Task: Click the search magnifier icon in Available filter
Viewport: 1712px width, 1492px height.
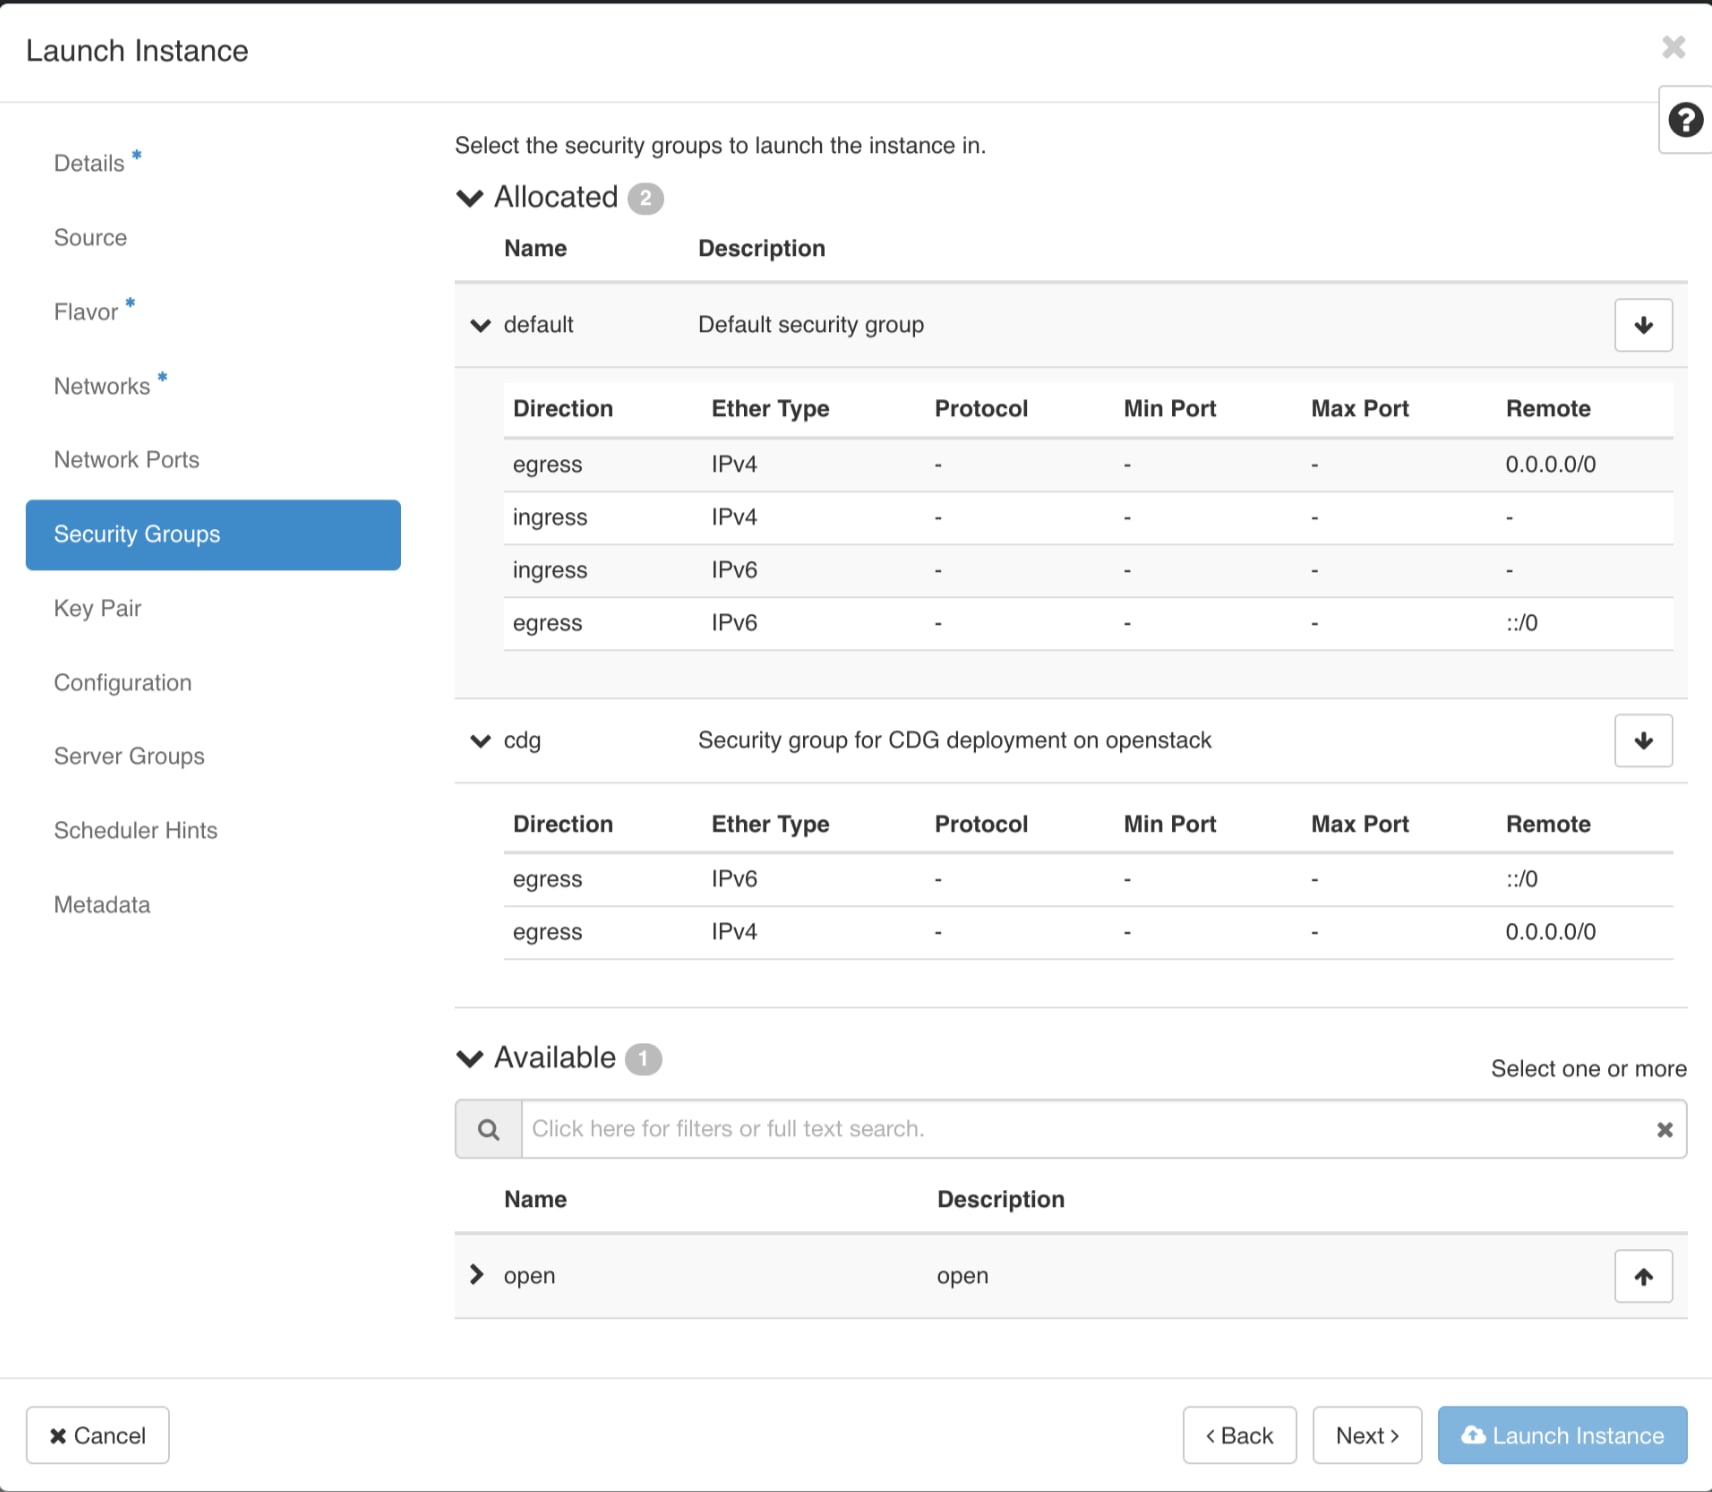Action: (488, 1129)
